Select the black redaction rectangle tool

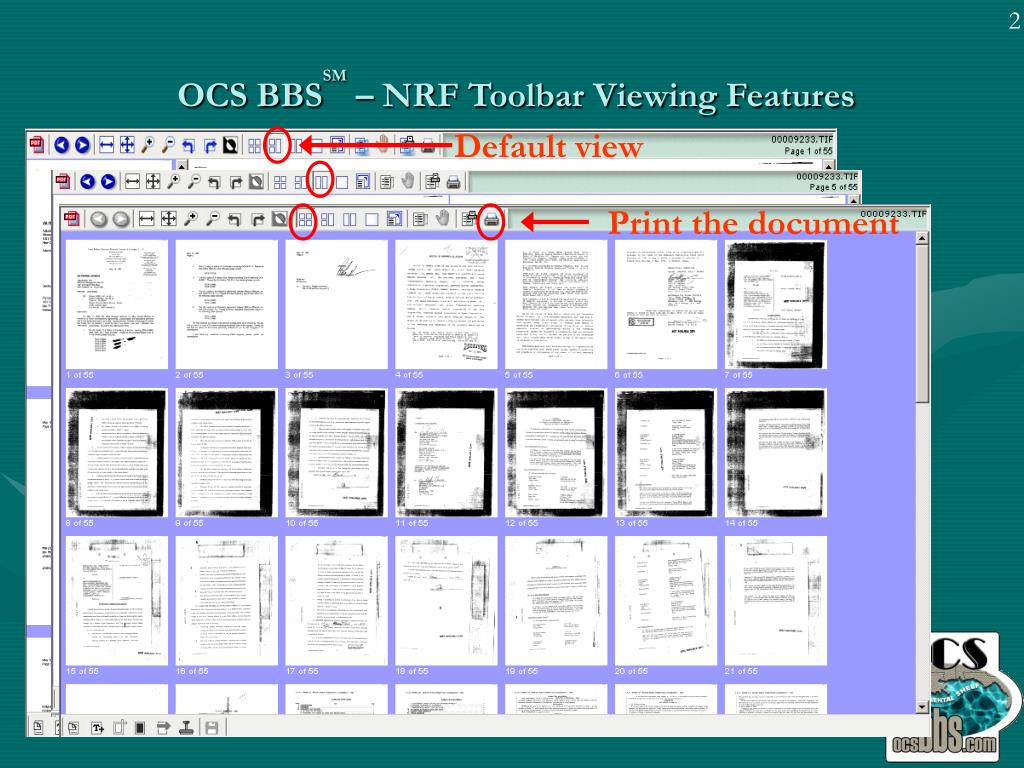click(x=140, y=727)
